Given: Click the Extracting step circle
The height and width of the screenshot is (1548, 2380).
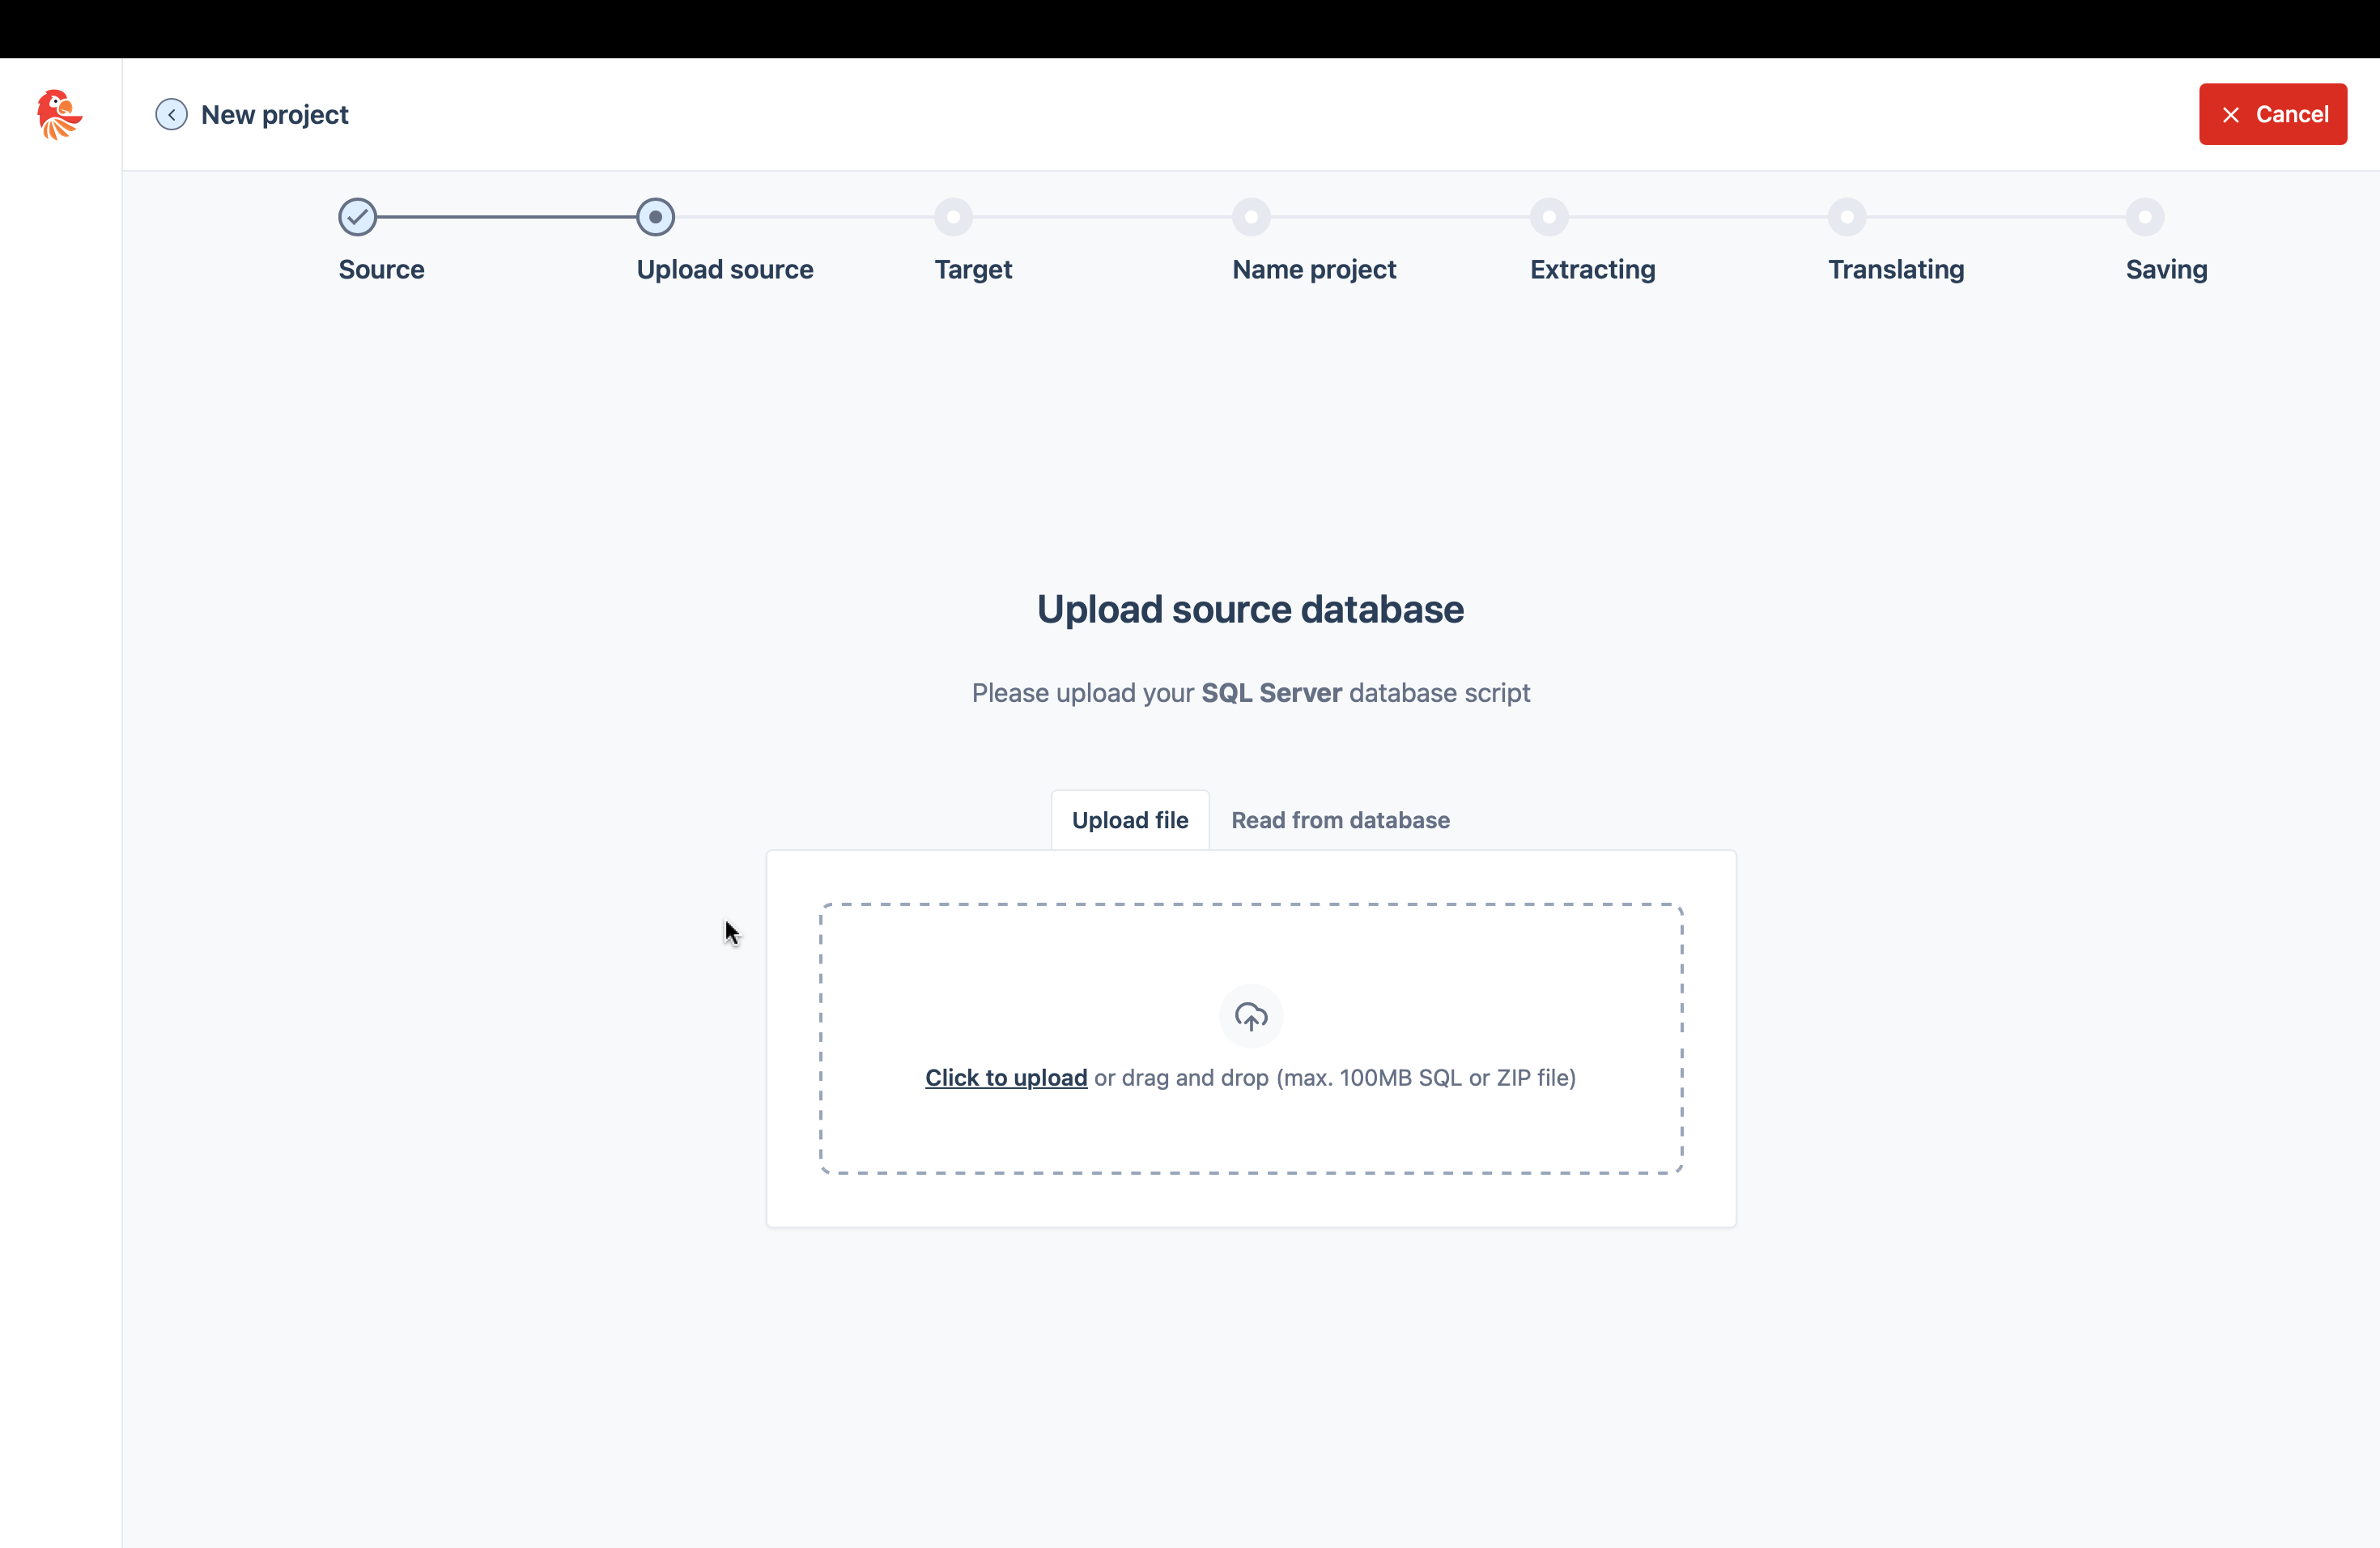Looking at the screenshot, I should tap(1549, 217).
